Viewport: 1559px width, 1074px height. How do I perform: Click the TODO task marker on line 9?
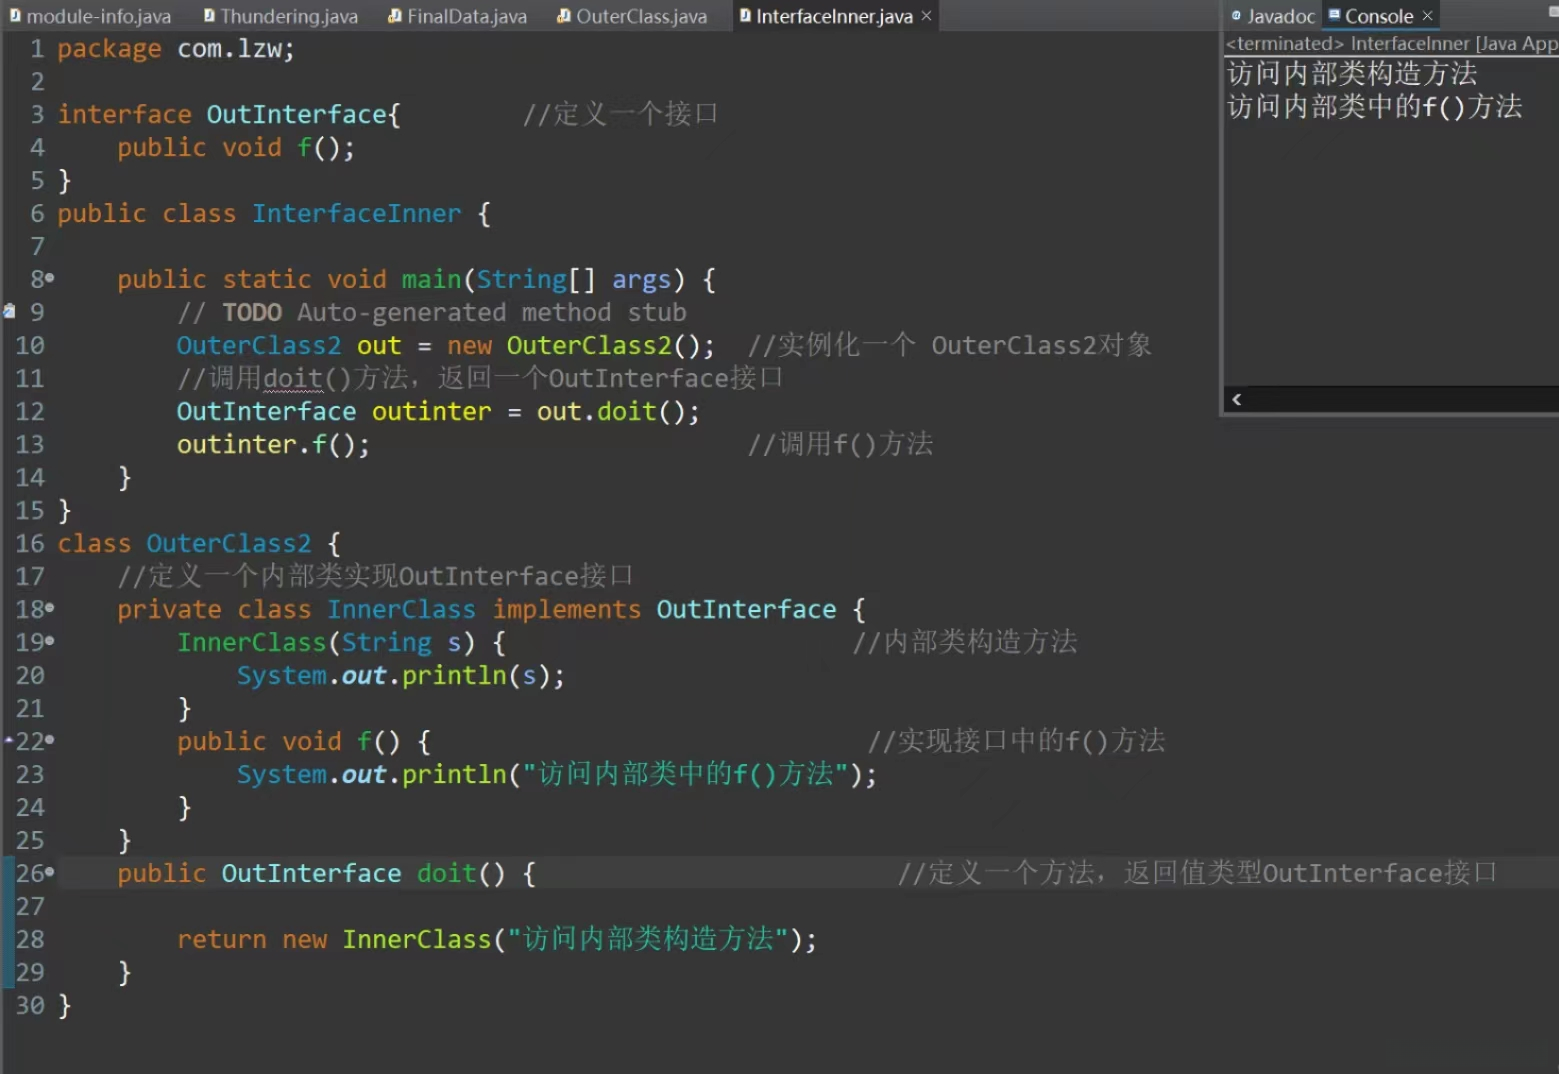click(x=9, y=312)
